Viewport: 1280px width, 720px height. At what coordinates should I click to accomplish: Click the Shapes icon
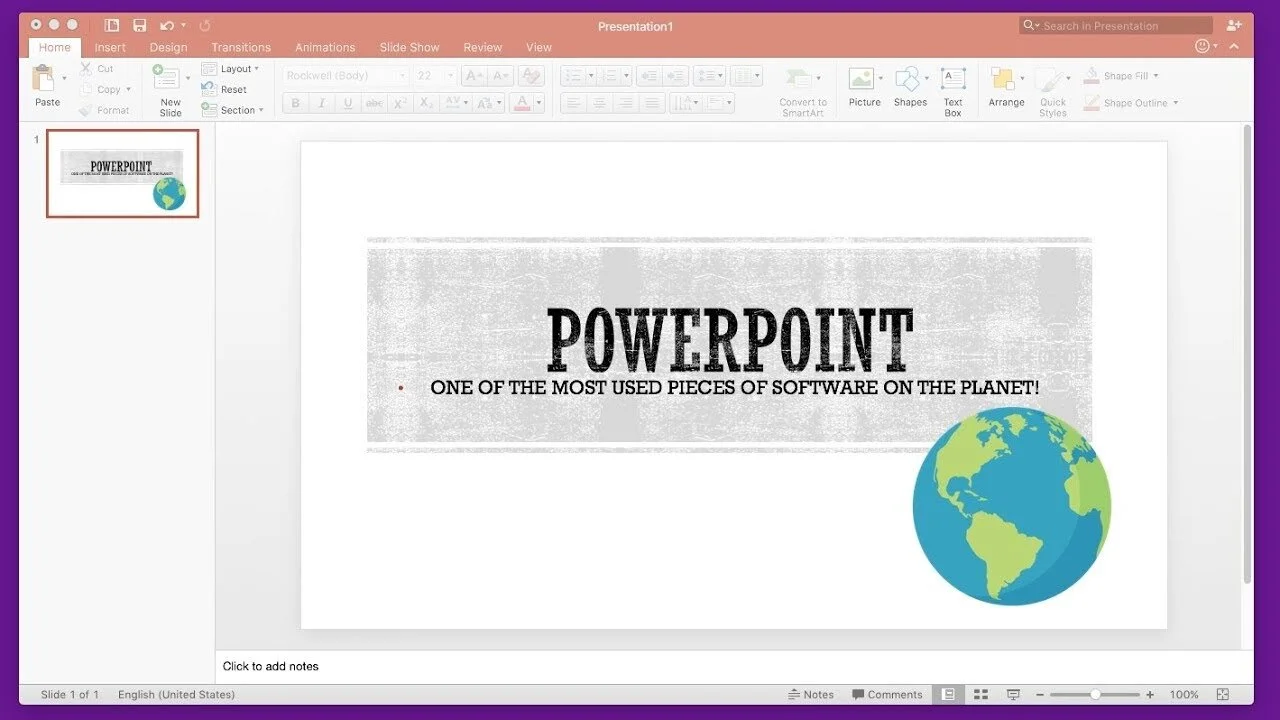click(907, 80)
